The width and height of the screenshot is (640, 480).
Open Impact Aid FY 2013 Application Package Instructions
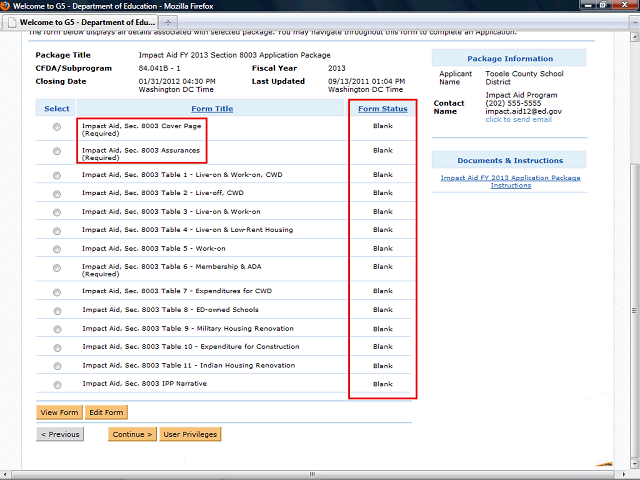510,182
